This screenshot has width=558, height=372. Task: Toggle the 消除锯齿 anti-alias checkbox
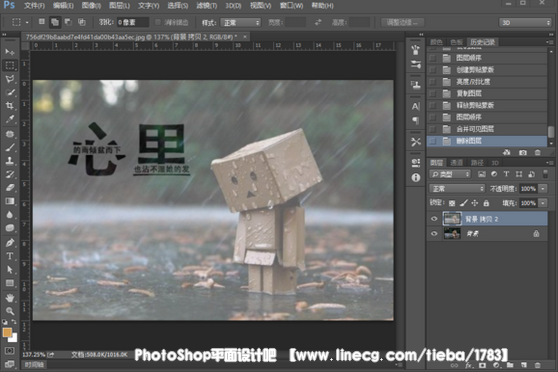(x=158, y=22)
